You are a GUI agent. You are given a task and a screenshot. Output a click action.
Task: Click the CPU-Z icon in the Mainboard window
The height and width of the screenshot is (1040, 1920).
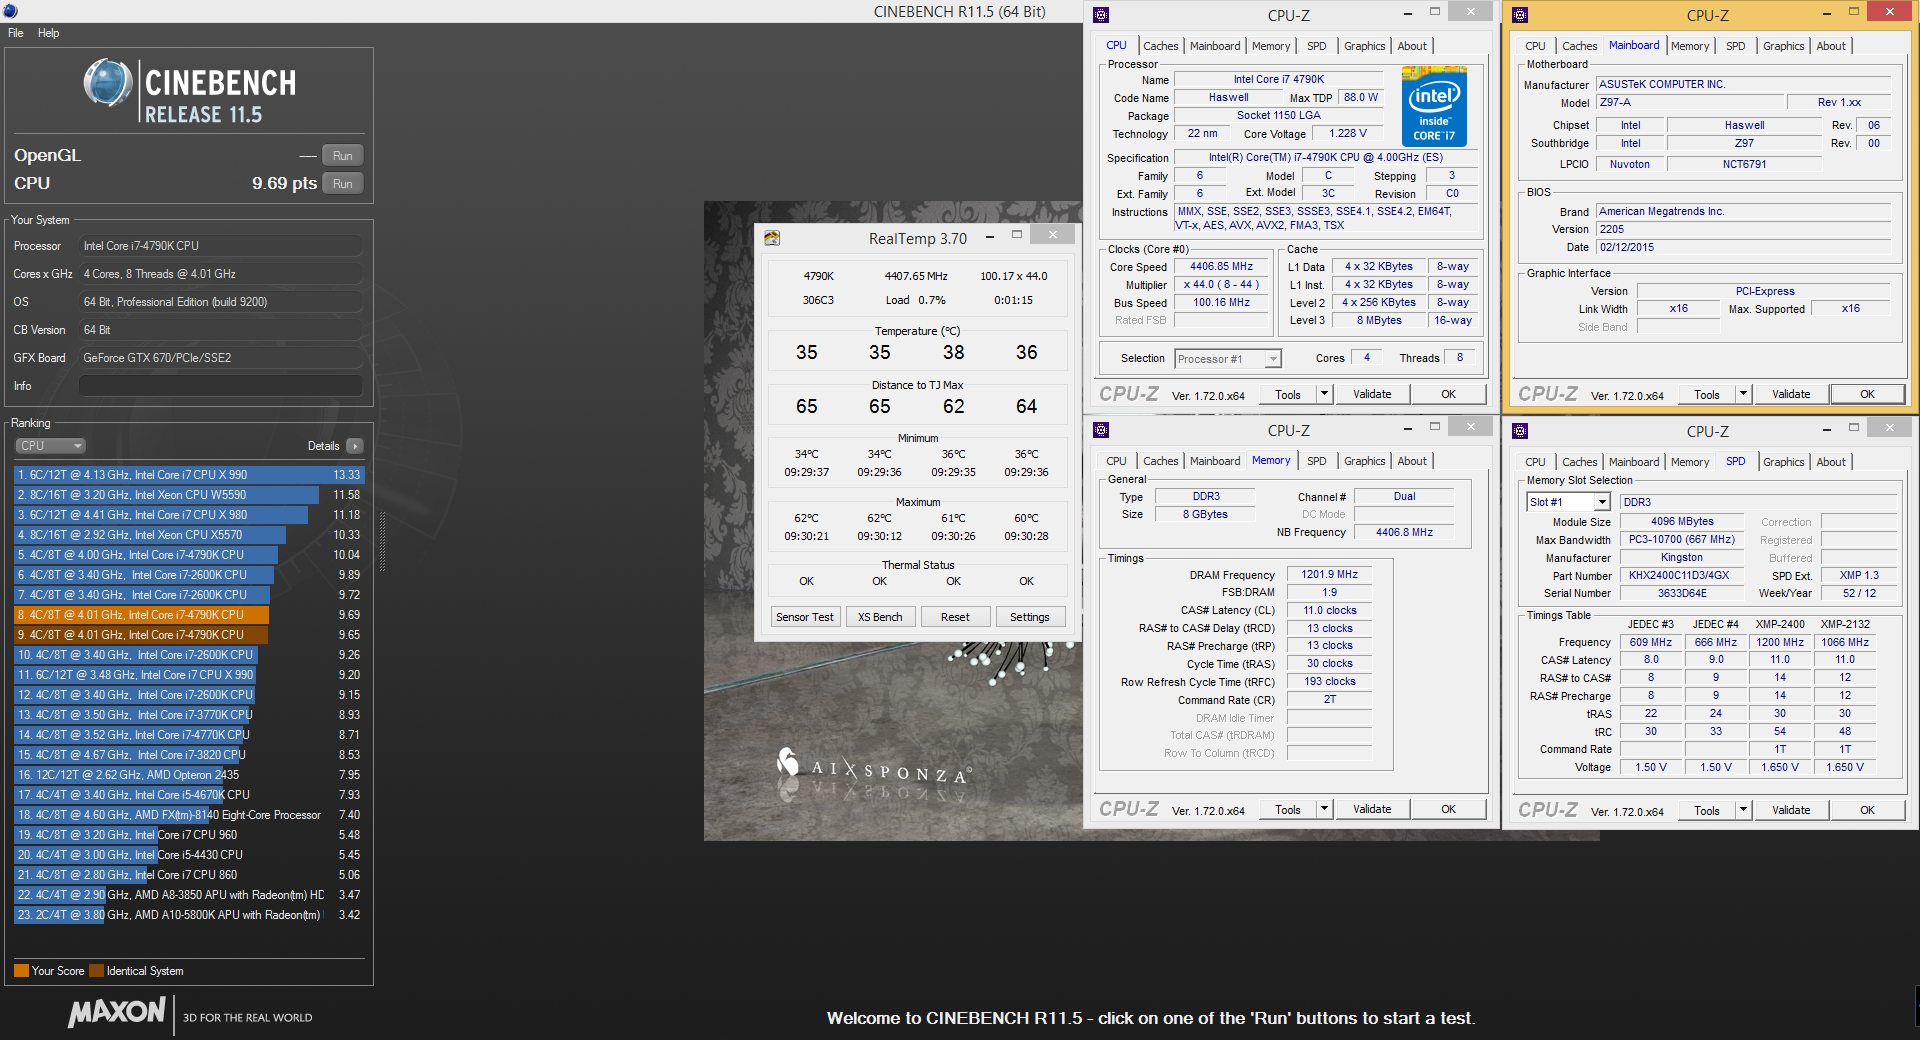click(x=1520, y=15)
